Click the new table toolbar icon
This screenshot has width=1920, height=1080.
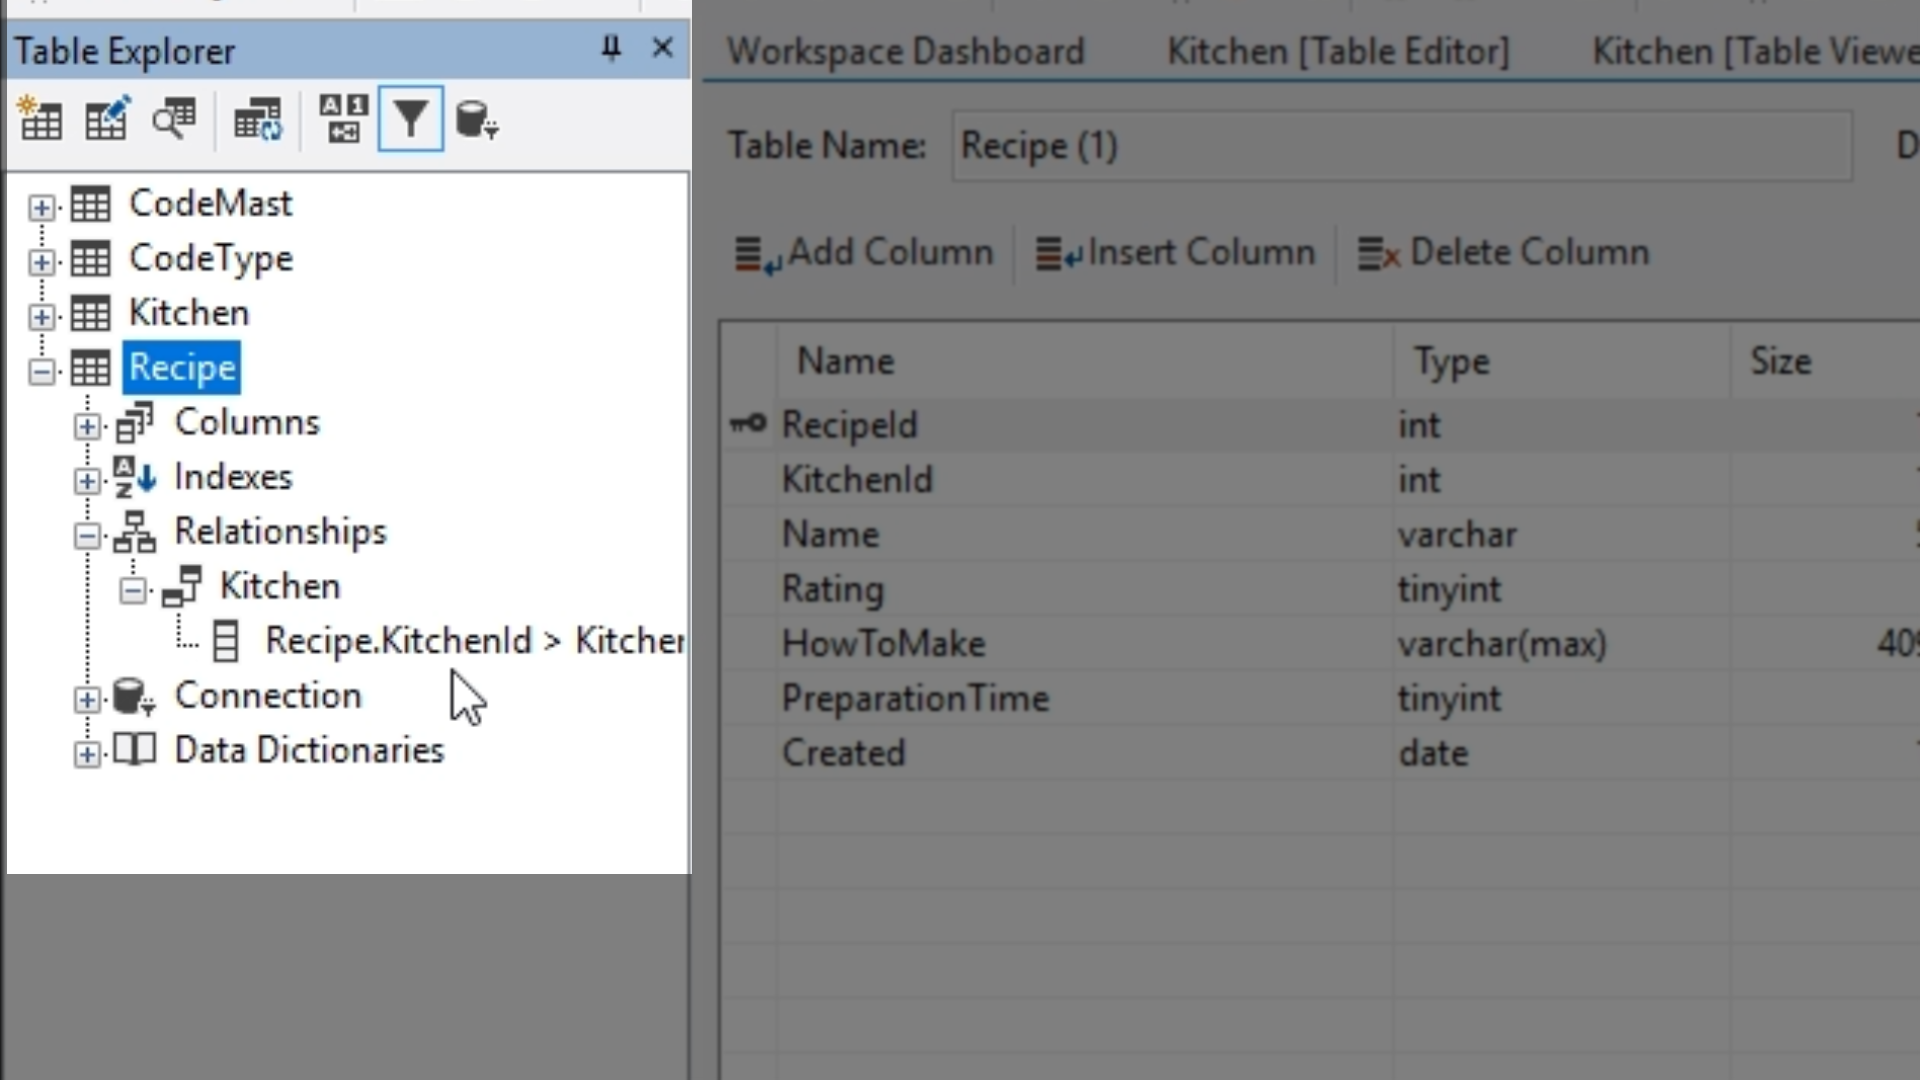point(41,120)
